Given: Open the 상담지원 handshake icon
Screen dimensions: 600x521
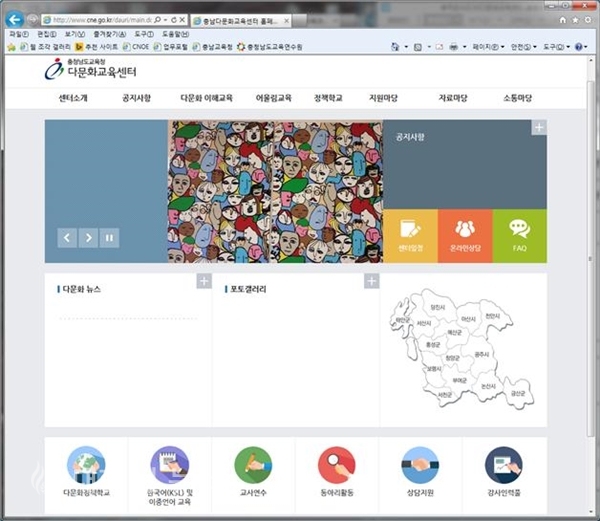Looking at the screenshot, I should [420, 466].
